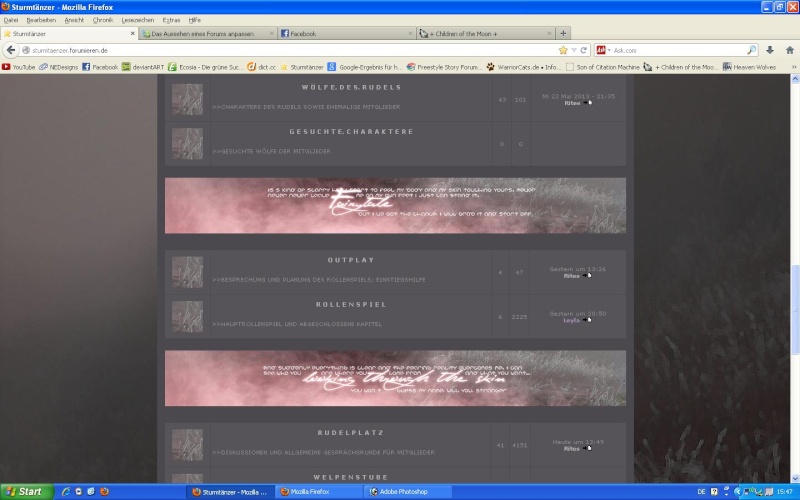Image resolution: width=800 pixels, height=500 pixels.
Task: Open the NEDesigns bookmark
Action: [x=59, y=67]
